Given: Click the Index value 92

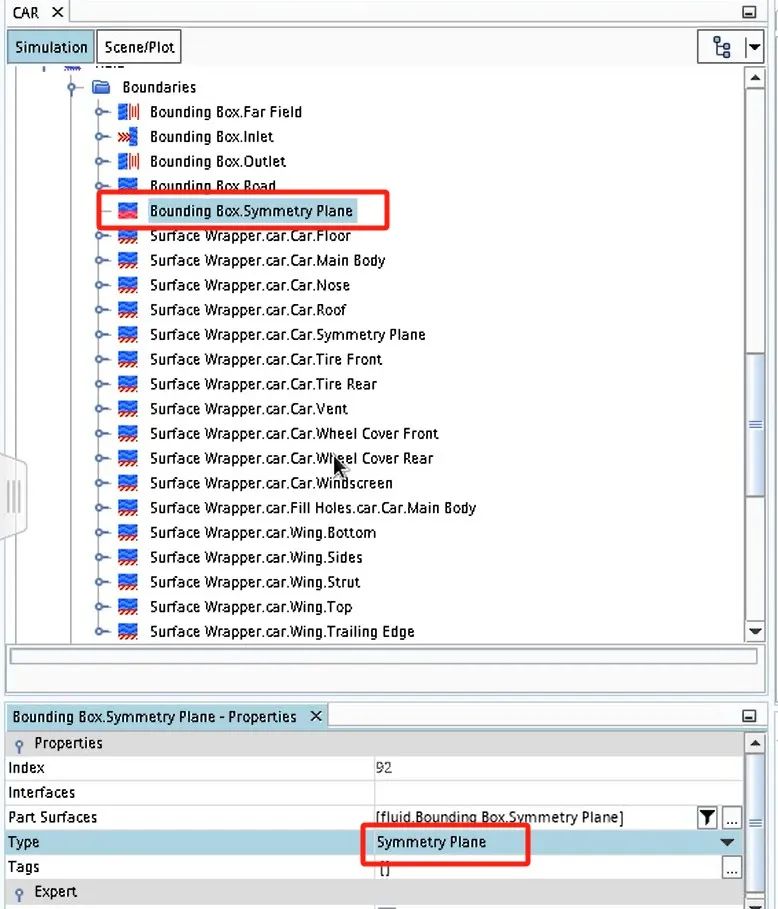Looking at the screenshot, I should pyautogui.click(x=384, y=768).
